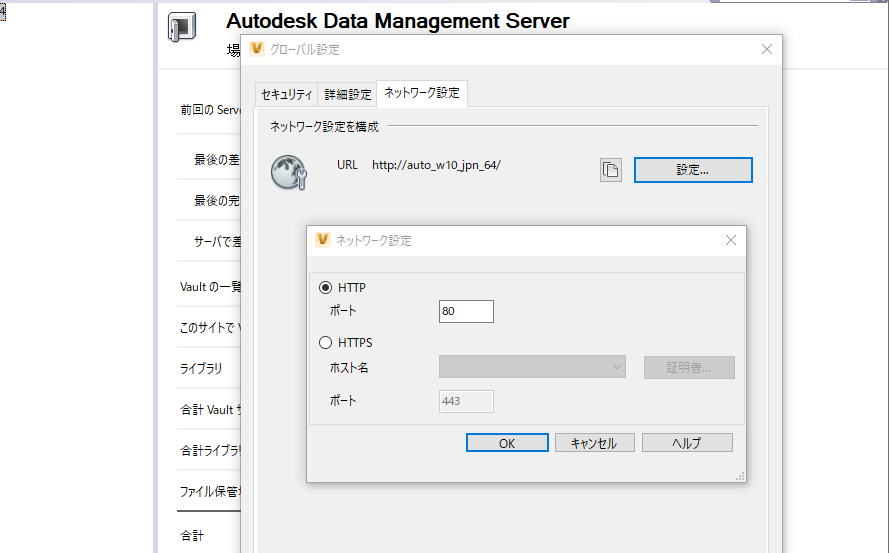Screen dimensions: 889x553
Task: Click the resize grip of ネットワーク設定 dialog
Action: 740,476
